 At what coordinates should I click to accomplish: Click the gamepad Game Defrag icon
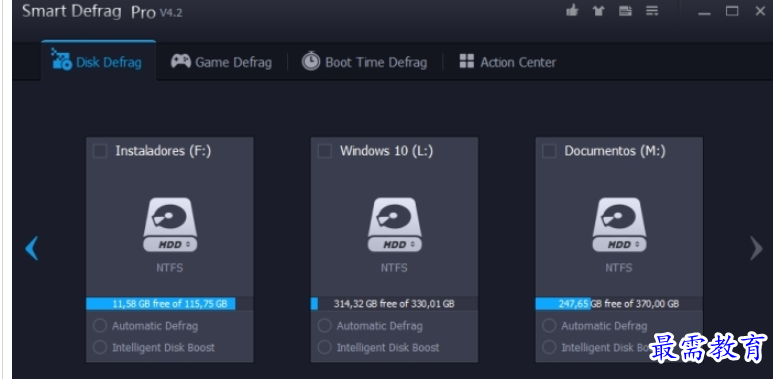(x=181, y=61)
